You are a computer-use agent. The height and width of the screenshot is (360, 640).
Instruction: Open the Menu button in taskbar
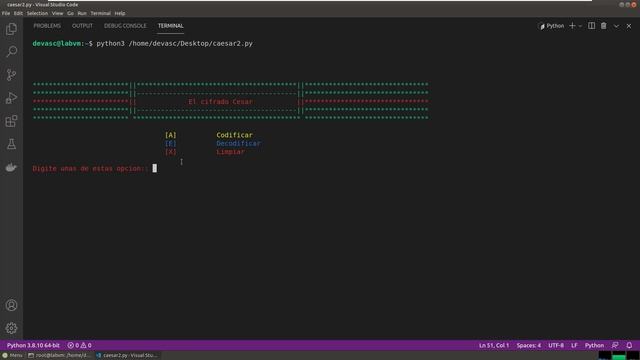tap(13, 356)
